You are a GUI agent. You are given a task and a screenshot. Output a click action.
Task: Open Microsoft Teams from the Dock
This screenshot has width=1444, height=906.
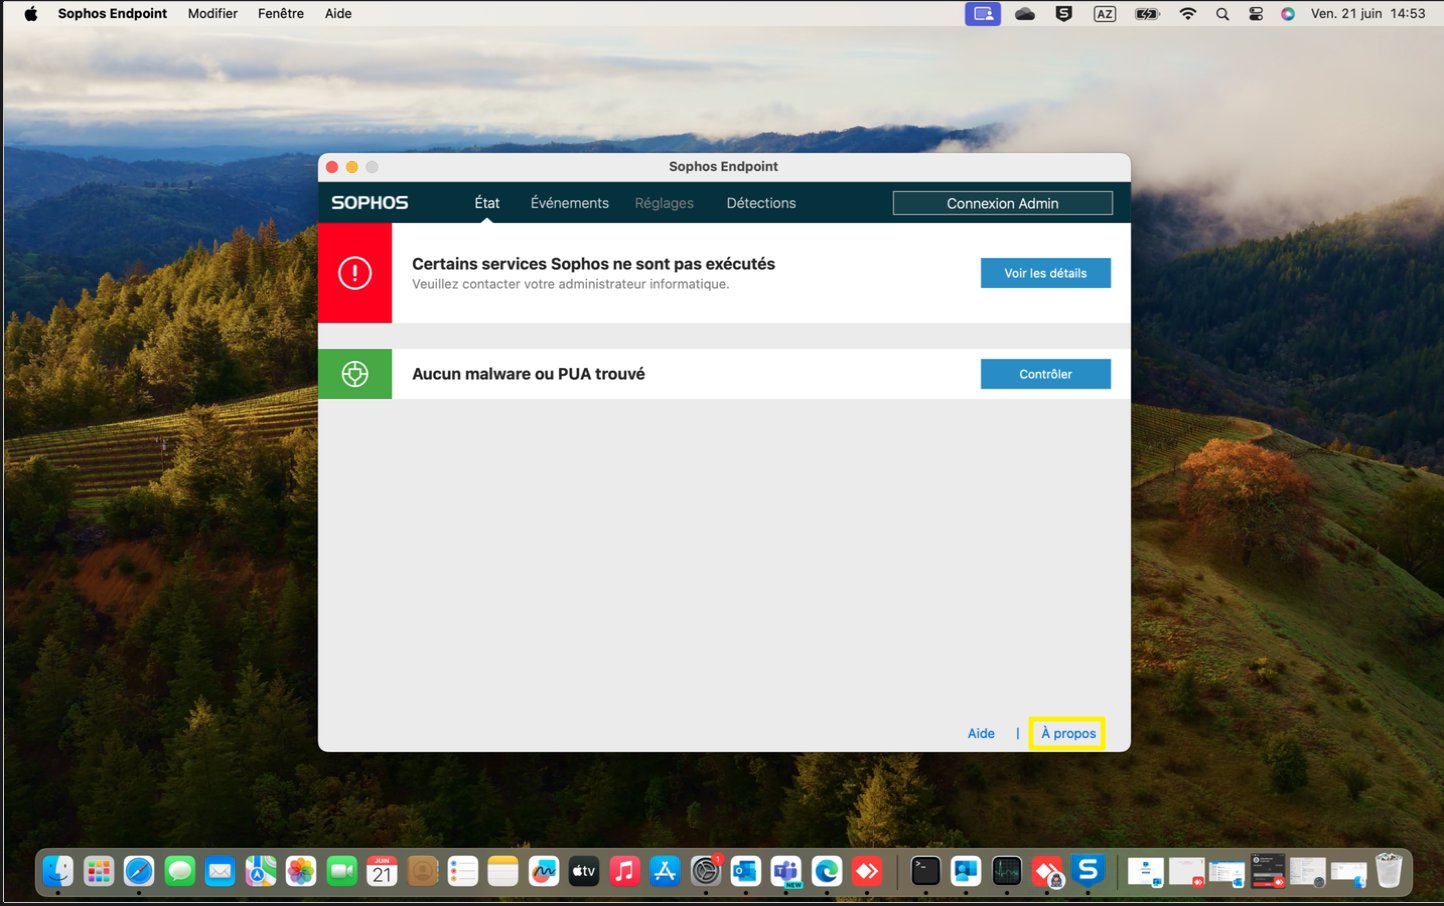pyautogui.click(x=787, y=871)
